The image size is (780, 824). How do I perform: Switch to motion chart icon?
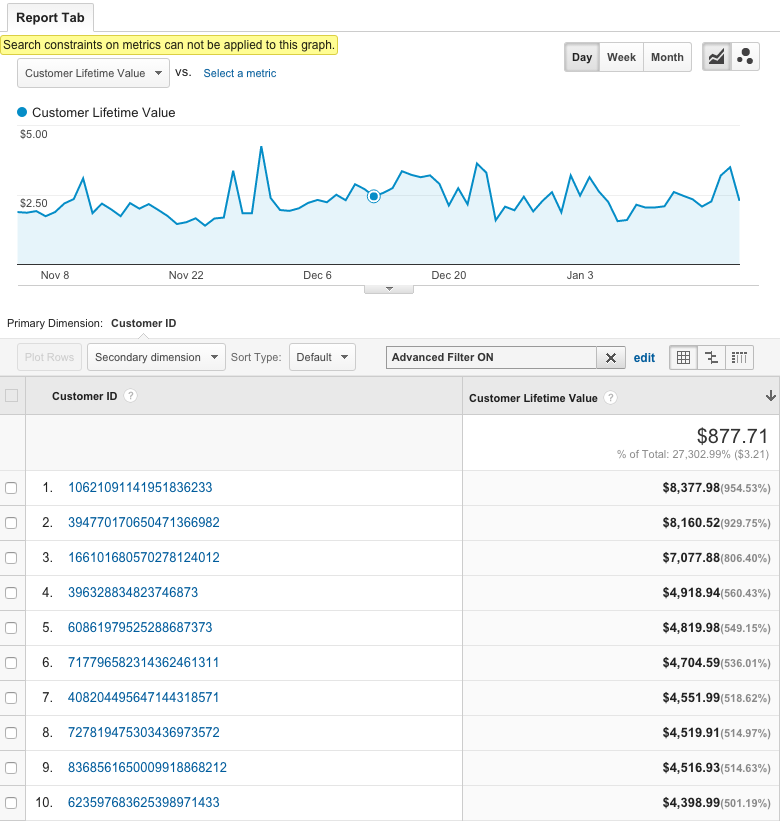point(745,57)
